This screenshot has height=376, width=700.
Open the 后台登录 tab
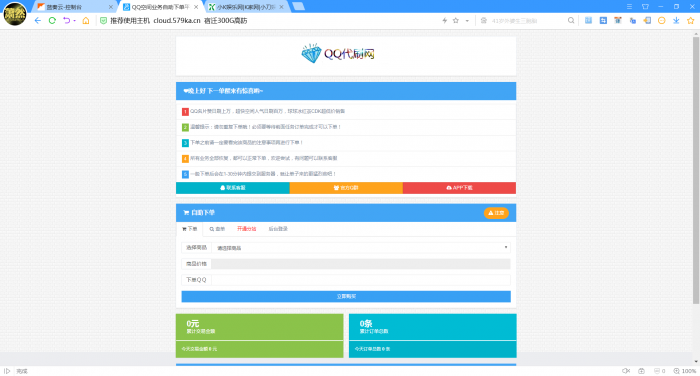(x=278, y=229)
